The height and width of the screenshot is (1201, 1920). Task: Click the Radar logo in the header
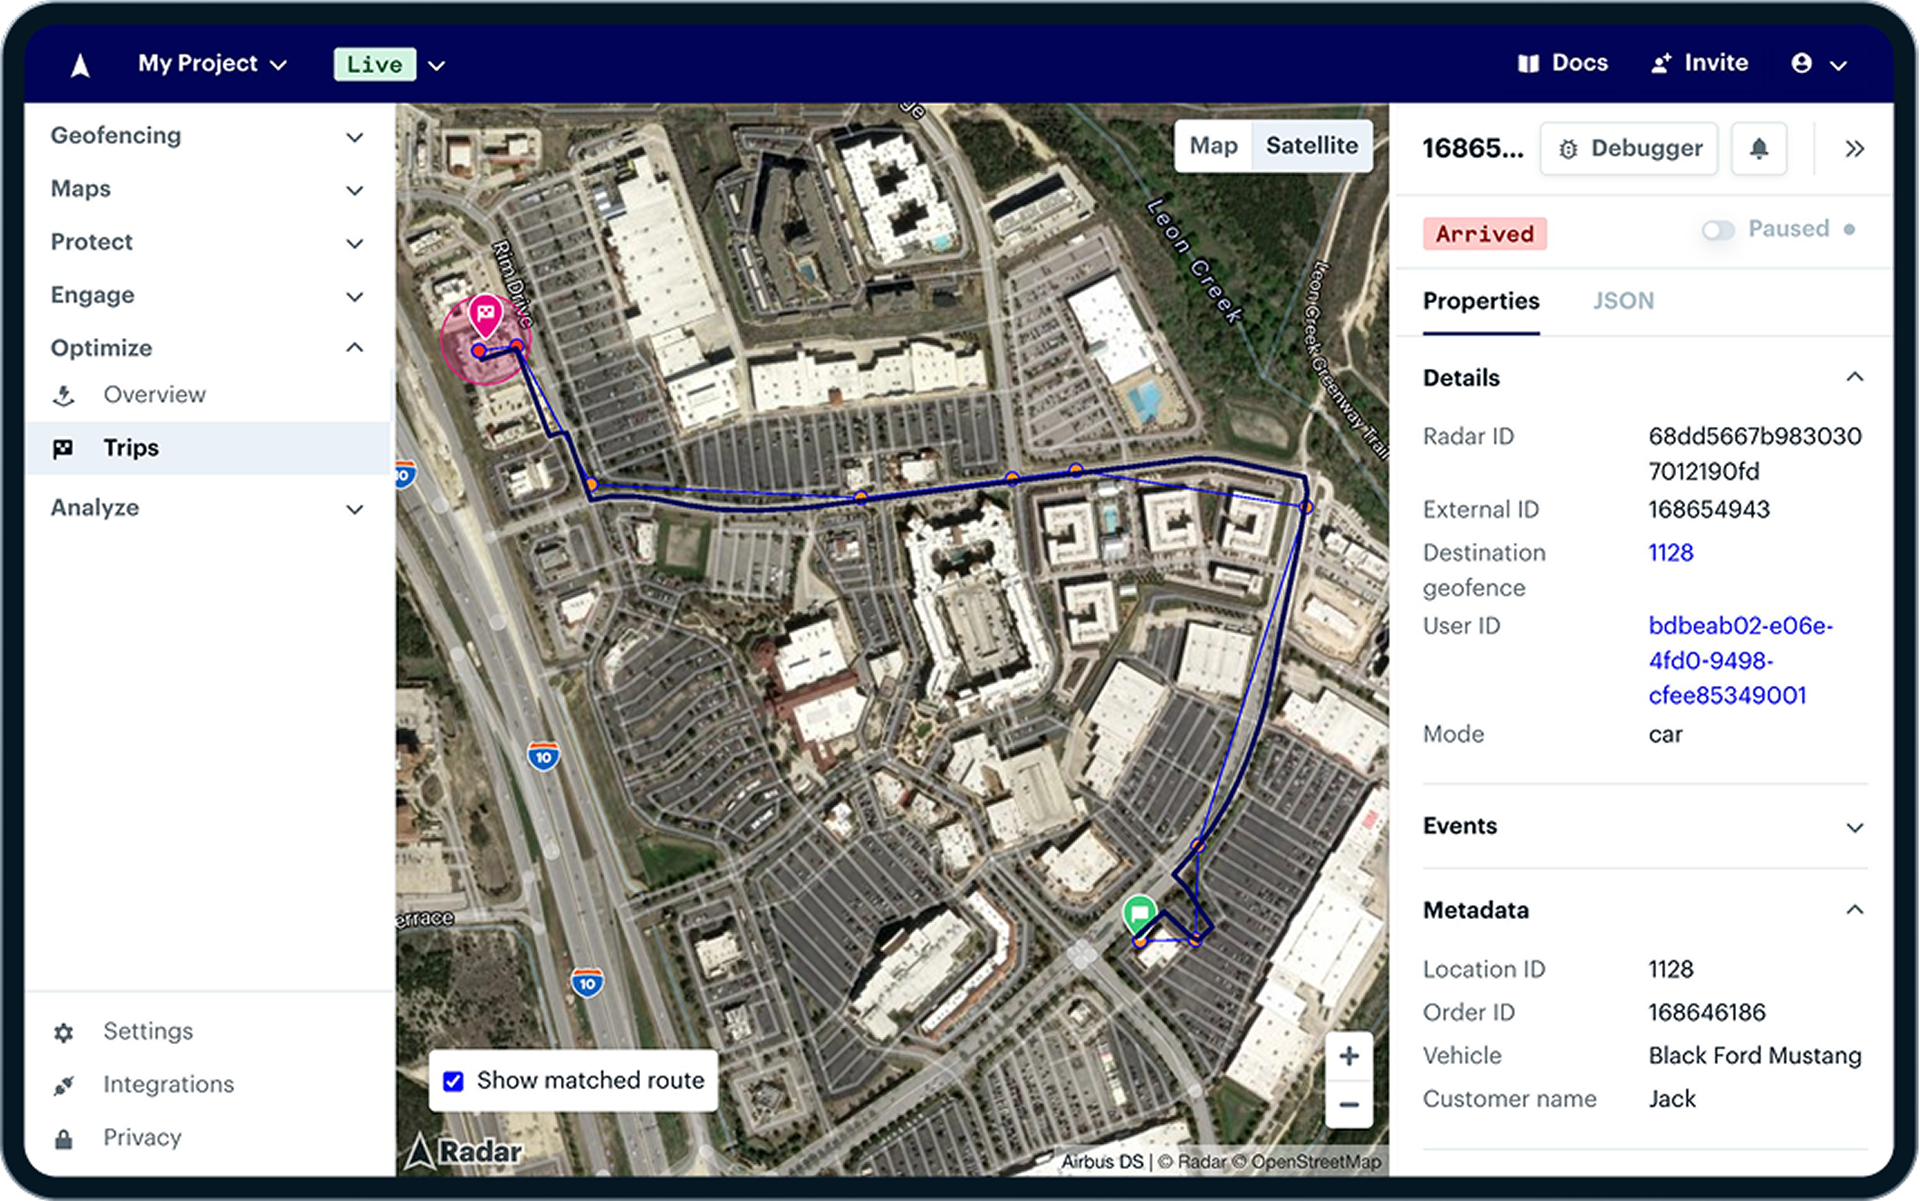coord(81,65)
